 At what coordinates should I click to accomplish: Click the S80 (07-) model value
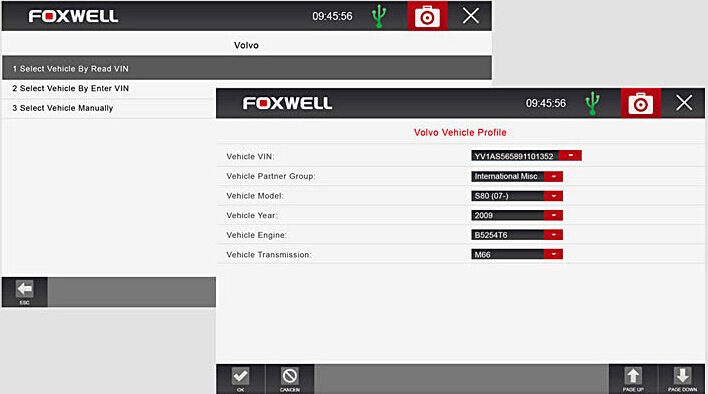(508, 196)
